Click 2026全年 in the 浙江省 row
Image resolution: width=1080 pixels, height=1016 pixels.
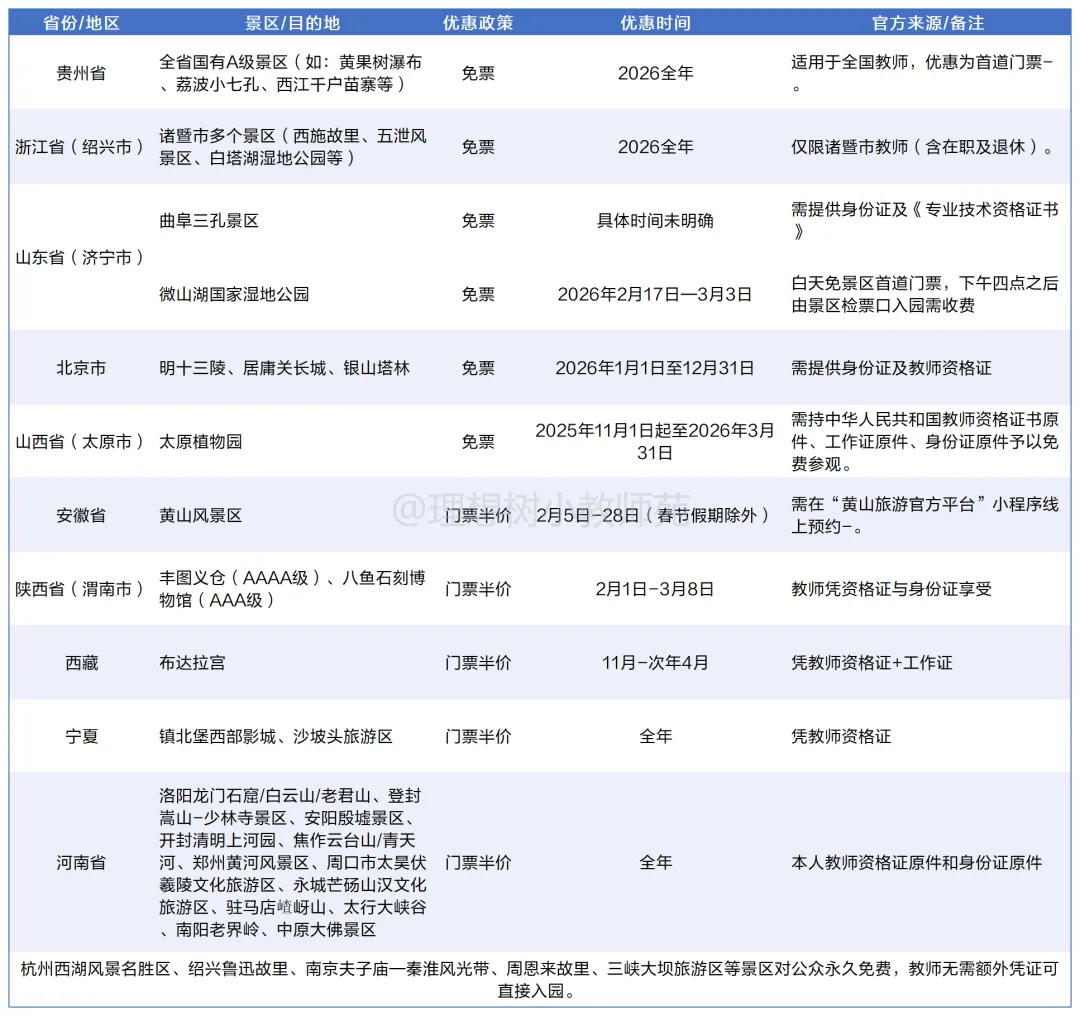(655, 147)
